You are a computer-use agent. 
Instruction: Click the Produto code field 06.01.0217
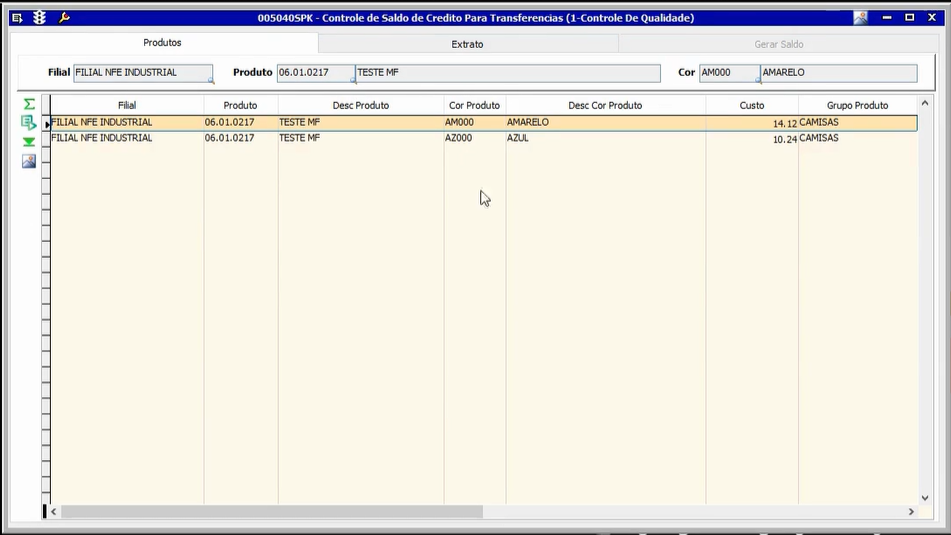tap(316, 73)
